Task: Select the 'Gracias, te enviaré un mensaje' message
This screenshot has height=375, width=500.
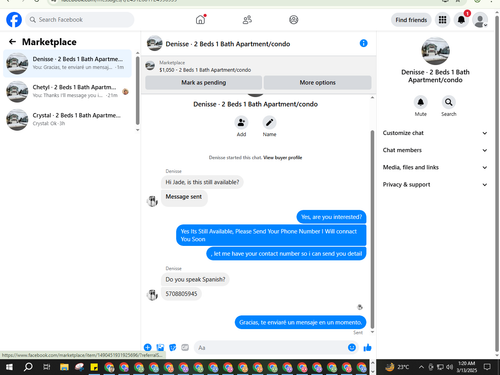Action: coord(300,322)
